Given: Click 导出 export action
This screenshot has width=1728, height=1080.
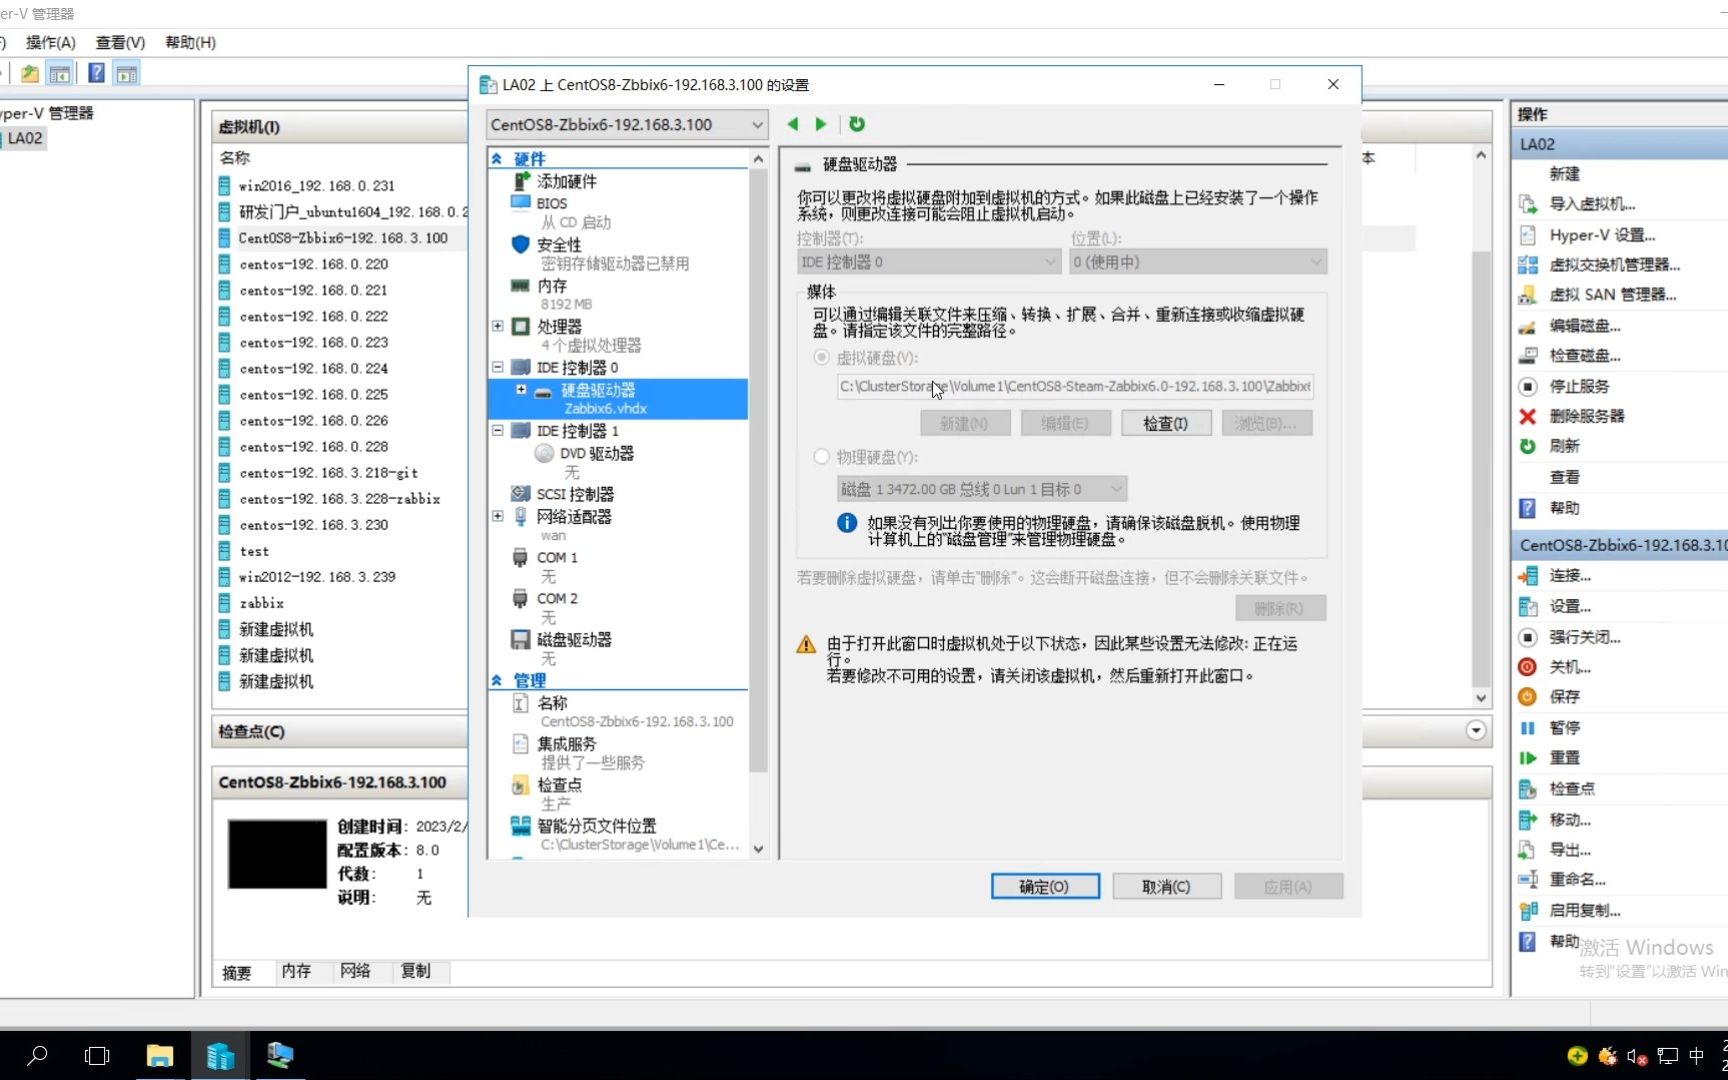Looking at the screenshot, I should tap(1570, 850).
